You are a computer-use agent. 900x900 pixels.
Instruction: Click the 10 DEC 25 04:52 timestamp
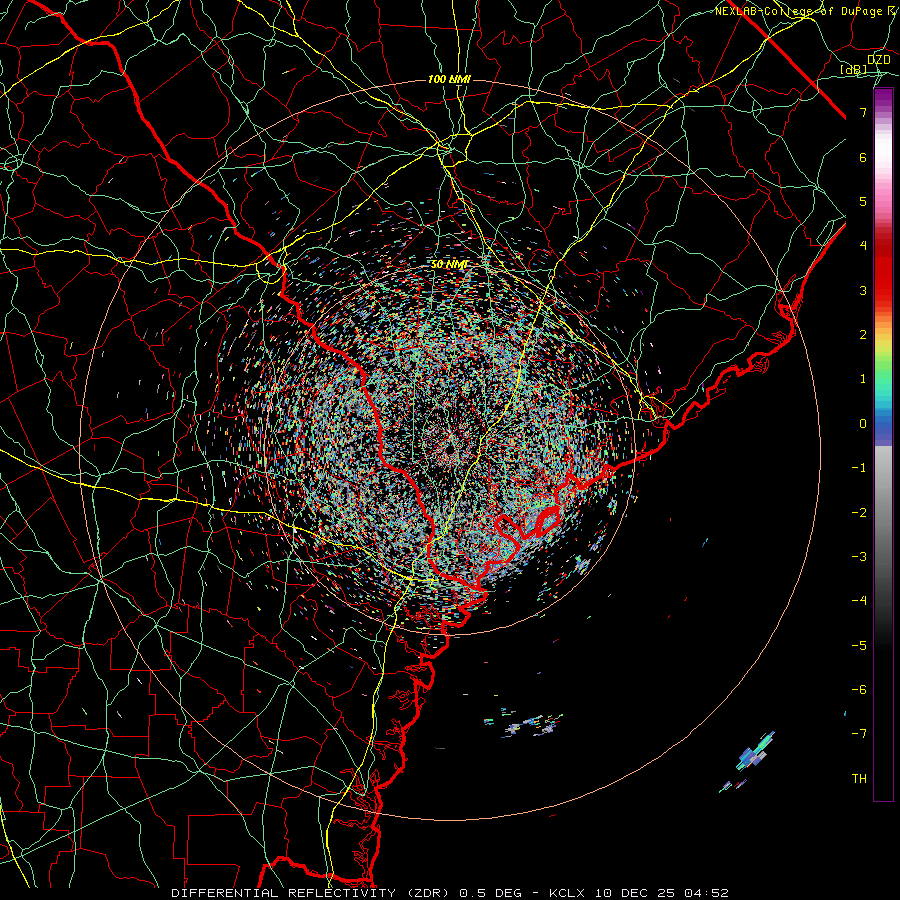tap(661, 893)
